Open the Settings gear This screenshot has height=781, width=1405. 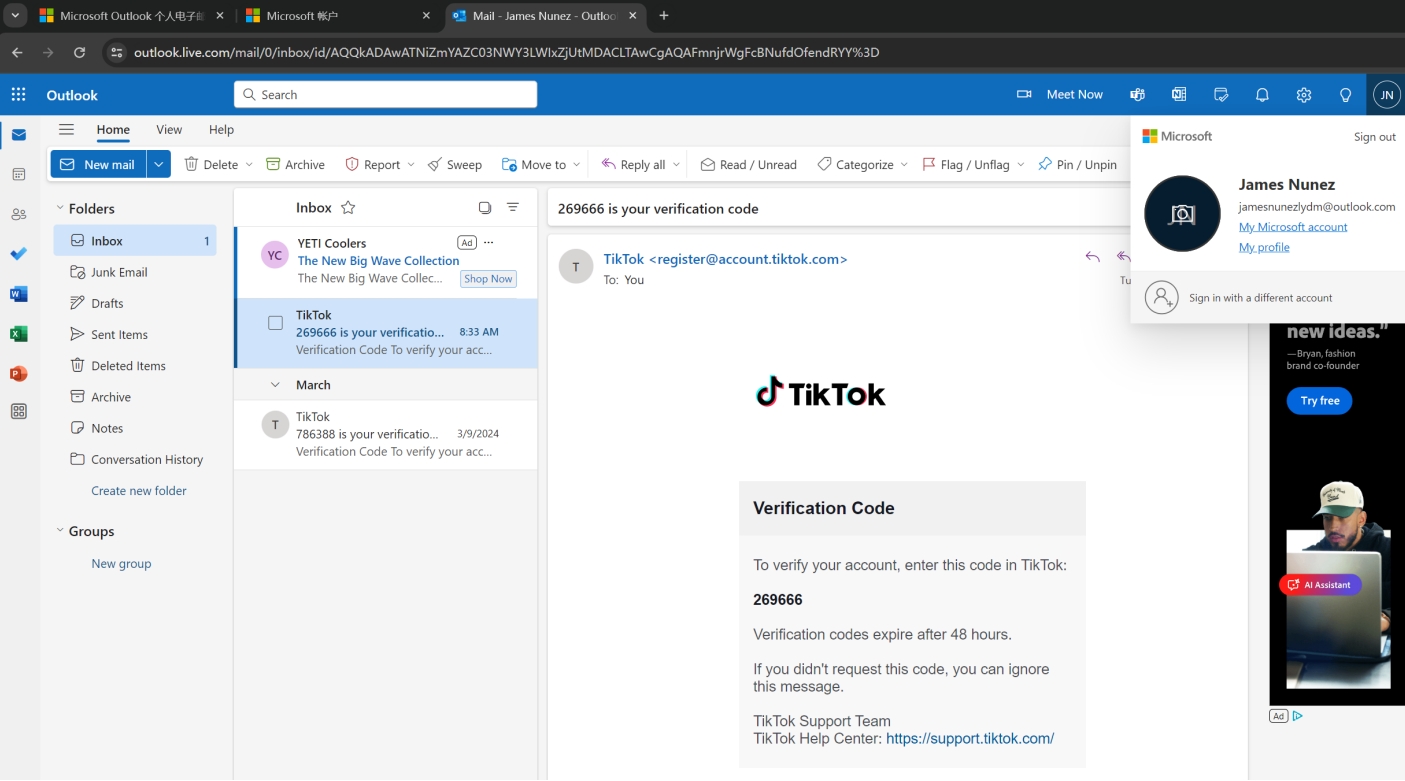pos(1304,94)
